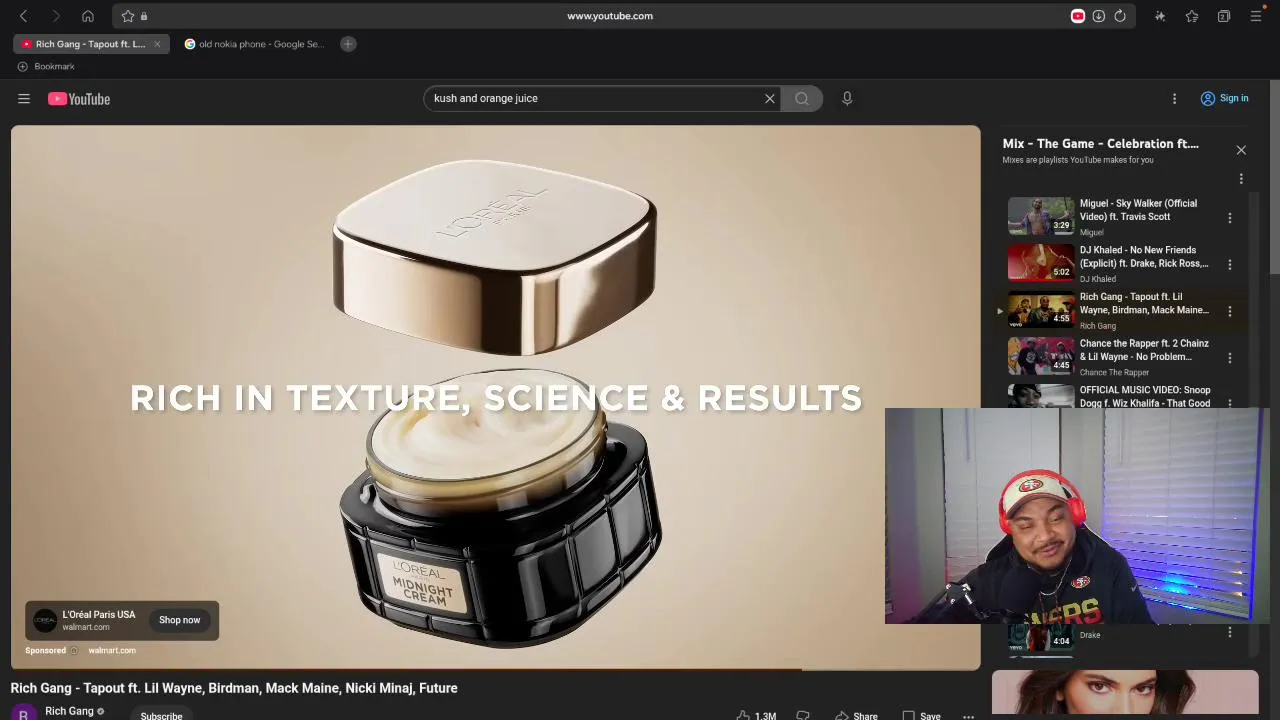Screen dimensions: 1280x720
Task: Like the video with 1.3M likes
Action: point(757,716)
